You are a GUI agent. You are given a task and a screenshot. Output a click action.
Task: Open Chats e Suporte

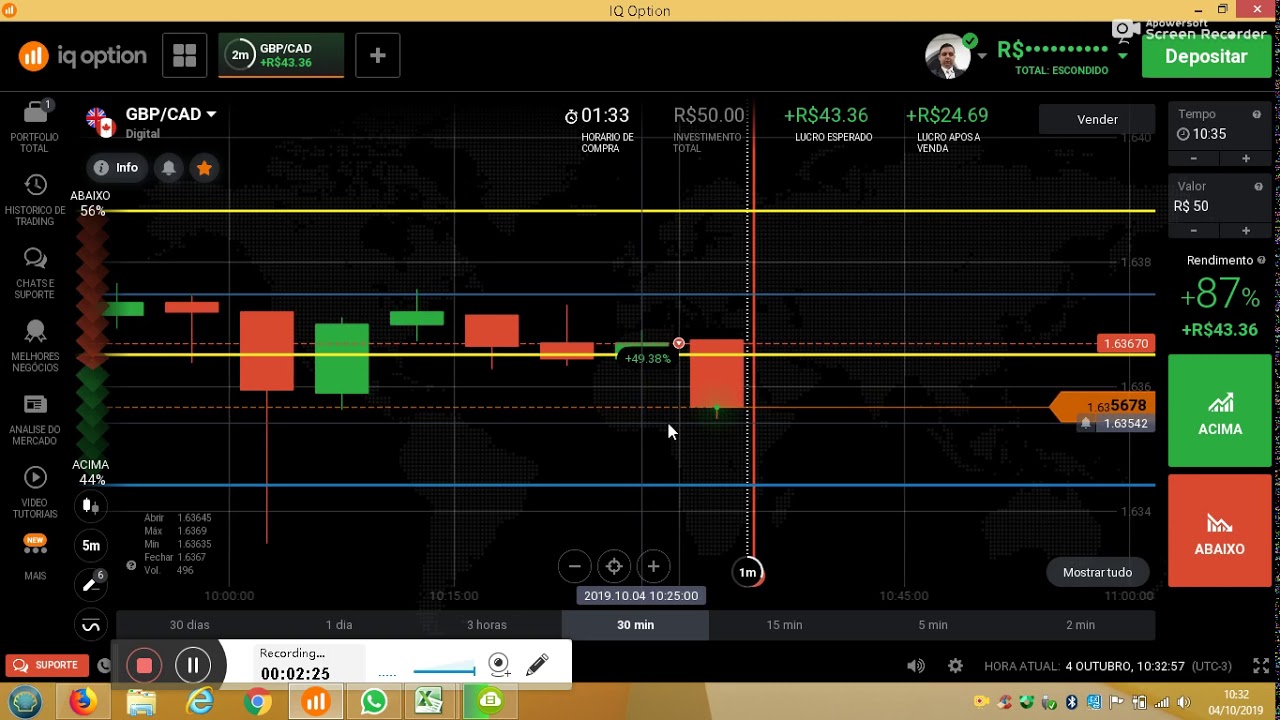click(35, 273)
